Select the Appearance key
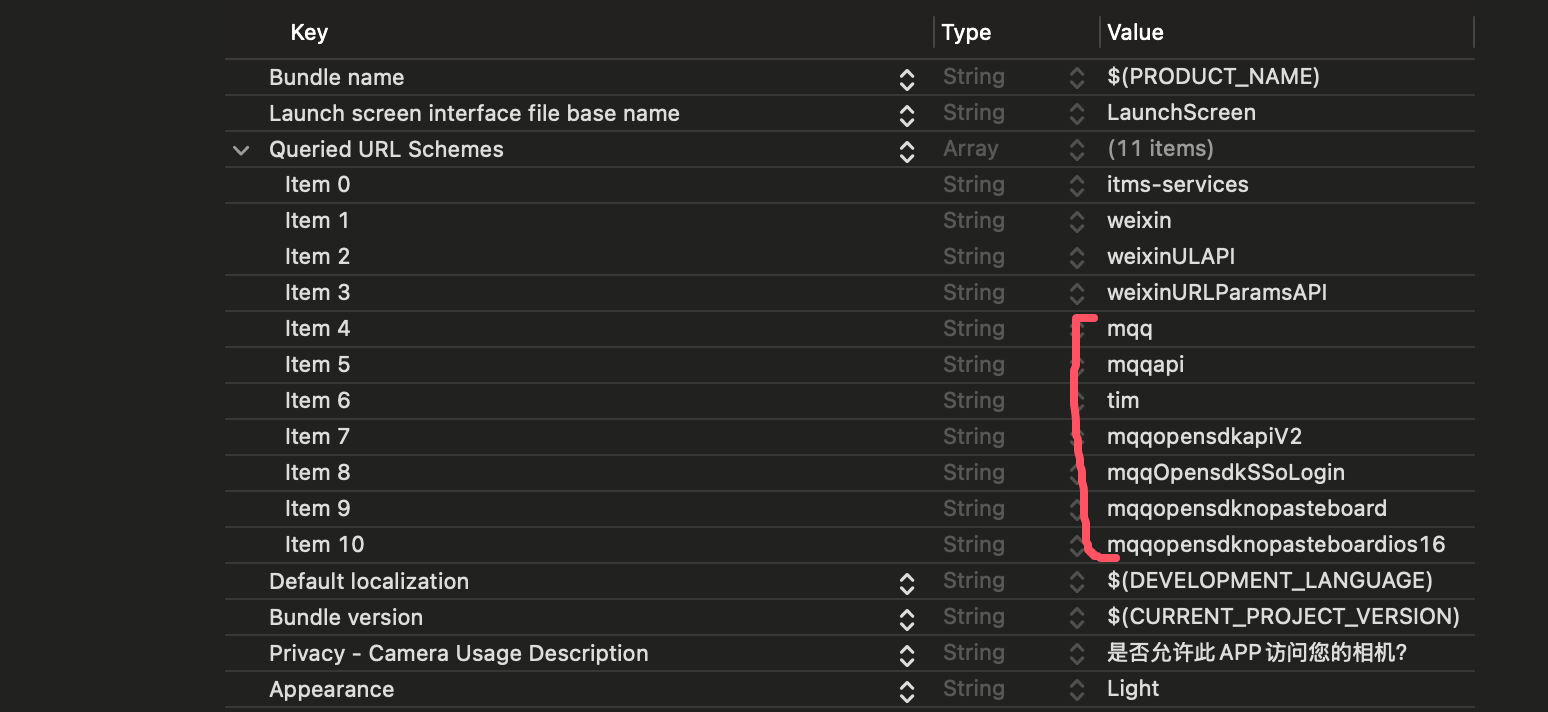 tap(331, 690)
